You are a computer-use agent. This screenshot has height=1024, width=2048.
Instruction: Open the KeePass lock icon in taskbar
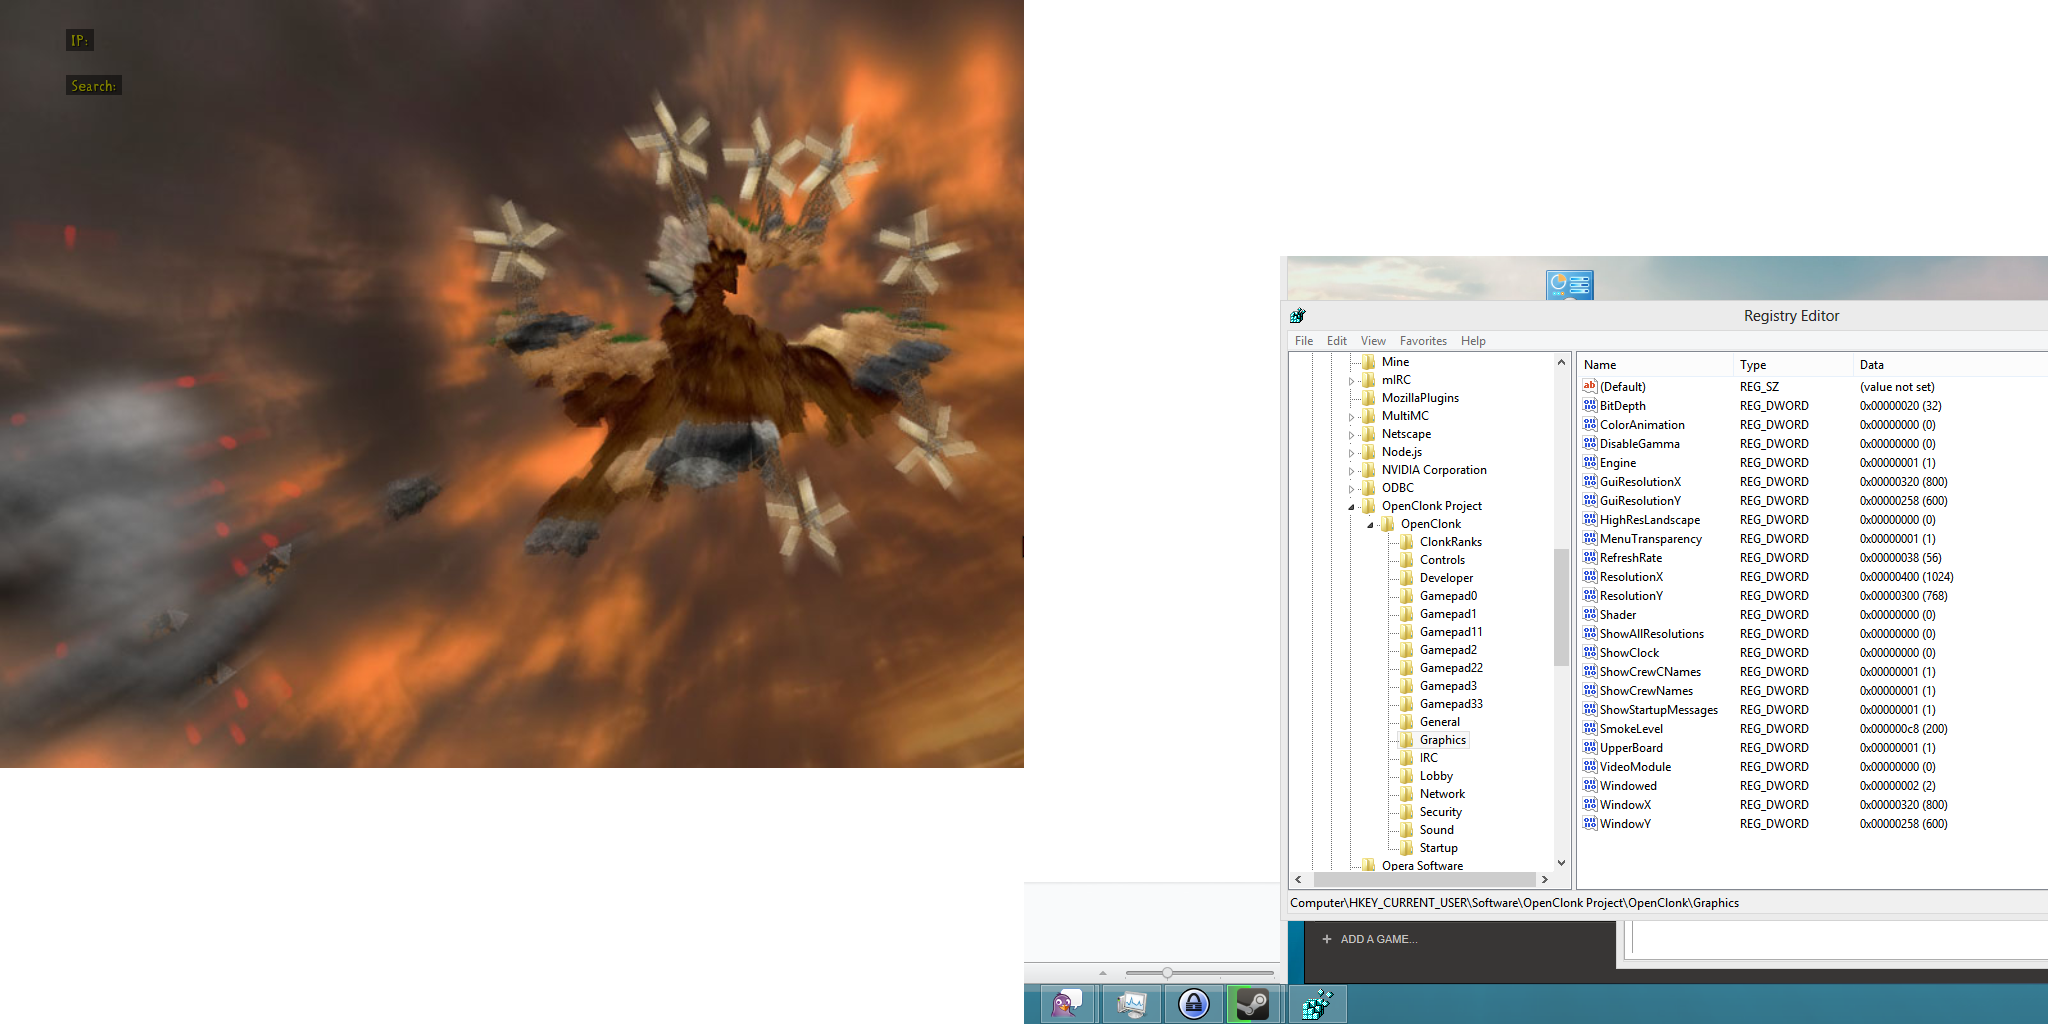[x=1193, y=1003]
